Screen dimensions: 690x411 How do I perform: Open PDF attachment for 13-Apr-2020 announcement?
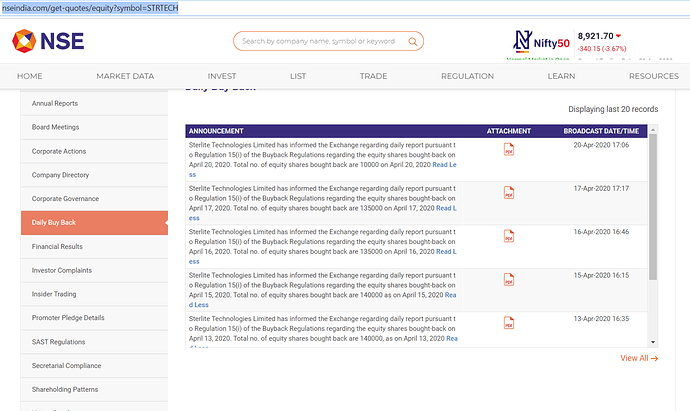pyautogui.click(x=509, y=323)
